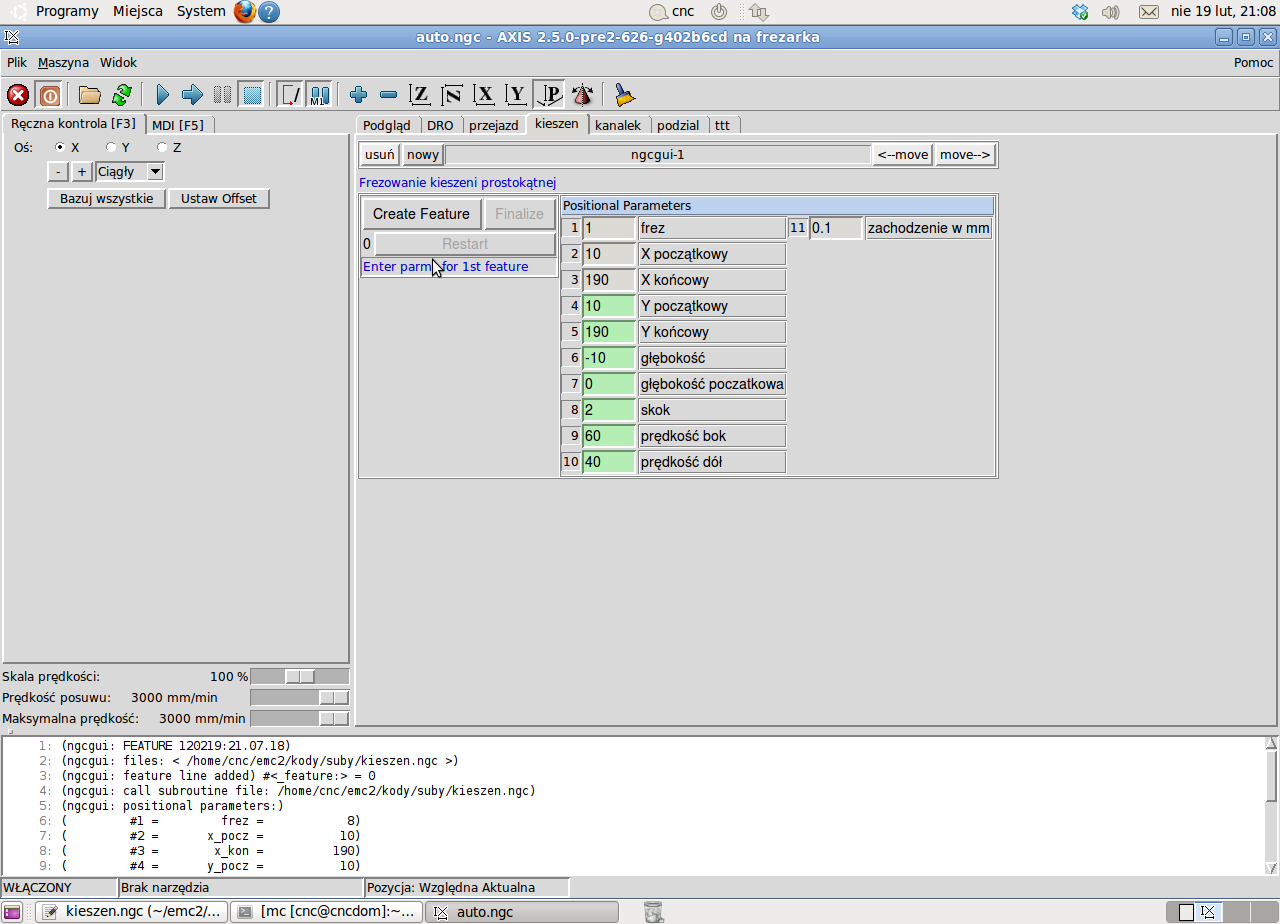Open the help icon in the top panel

(x=269, y=12)
